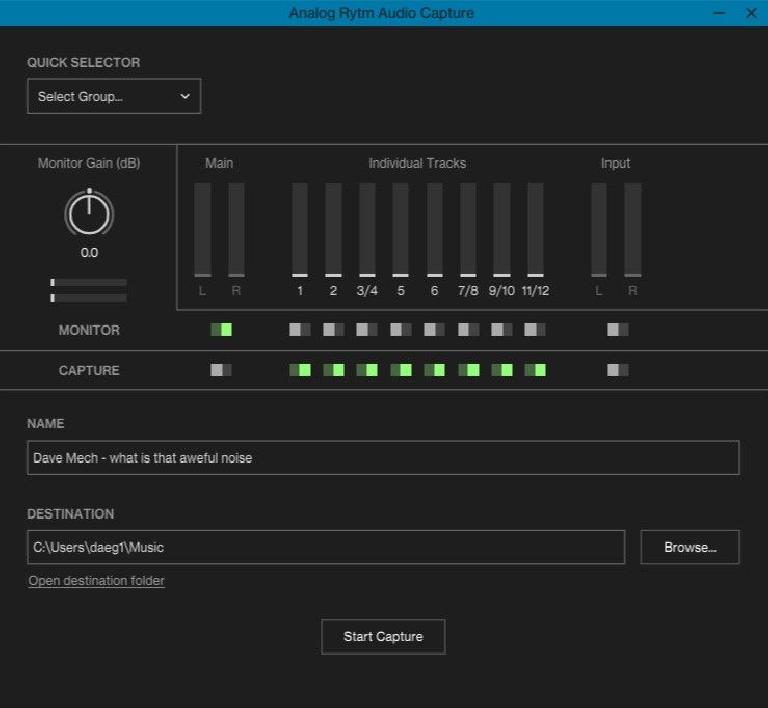Click the 0.0 gain value
The height and width of the screenshot is (708, 768).
[x=89, y=253]
